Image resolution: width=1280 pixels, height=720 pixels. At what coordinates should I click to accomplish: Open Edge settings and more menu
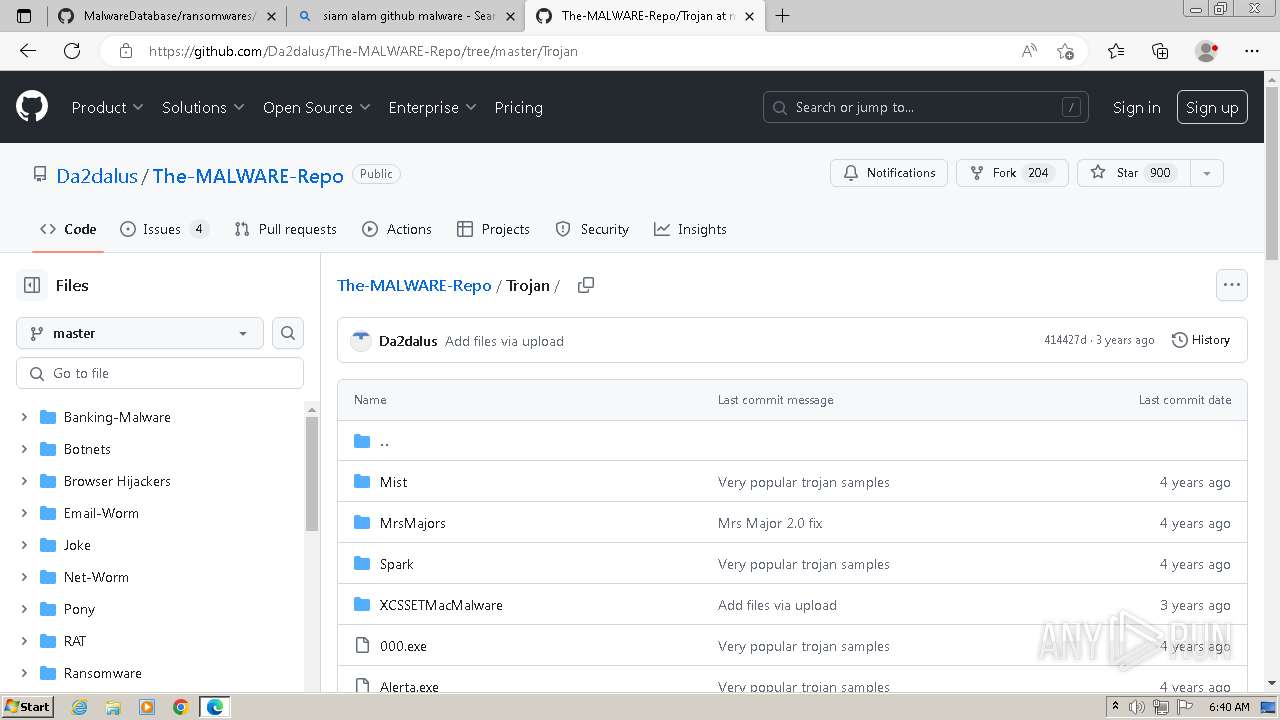pyautogui.click(x=1252, y=51)
